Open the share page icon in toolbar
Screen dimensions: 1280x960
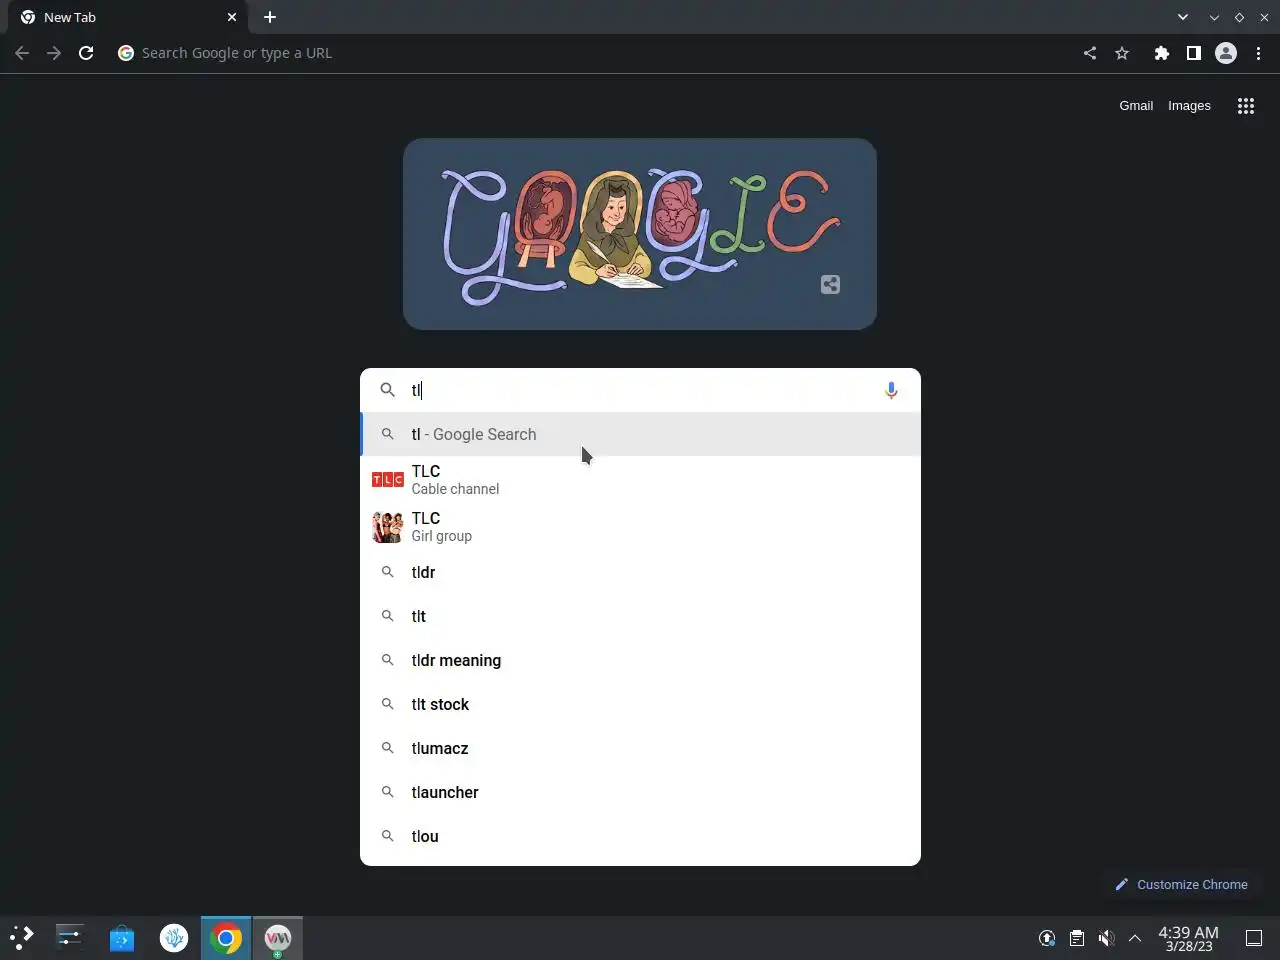pos(1090,53)
